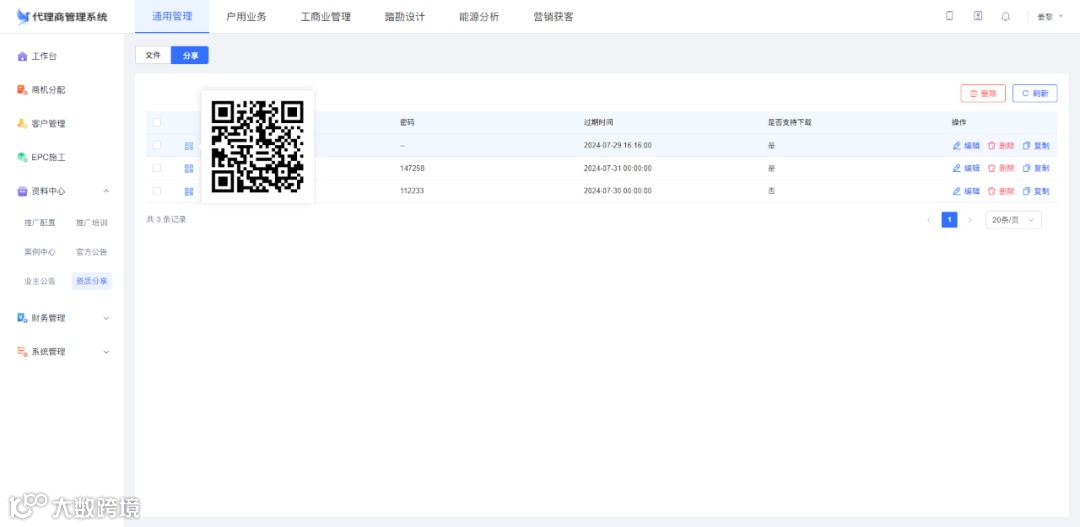The height and width of the screenshot is (527, 1080).
Task: Collapse the 资料中心 menu chevron
Action: 106,192
